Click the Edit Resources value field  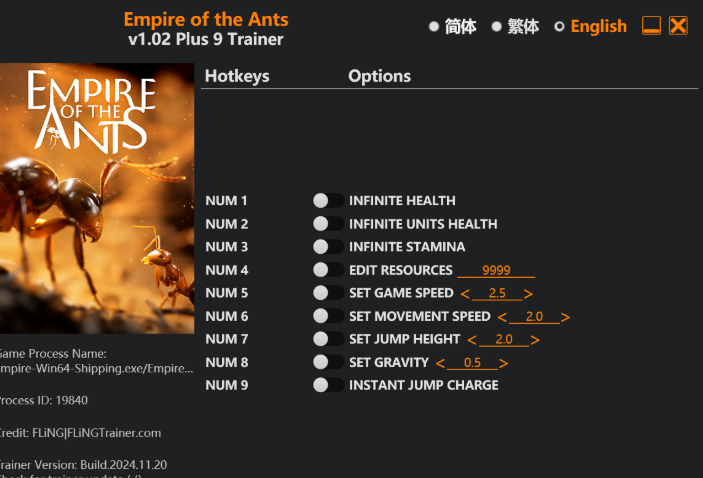tap(496, 270)
